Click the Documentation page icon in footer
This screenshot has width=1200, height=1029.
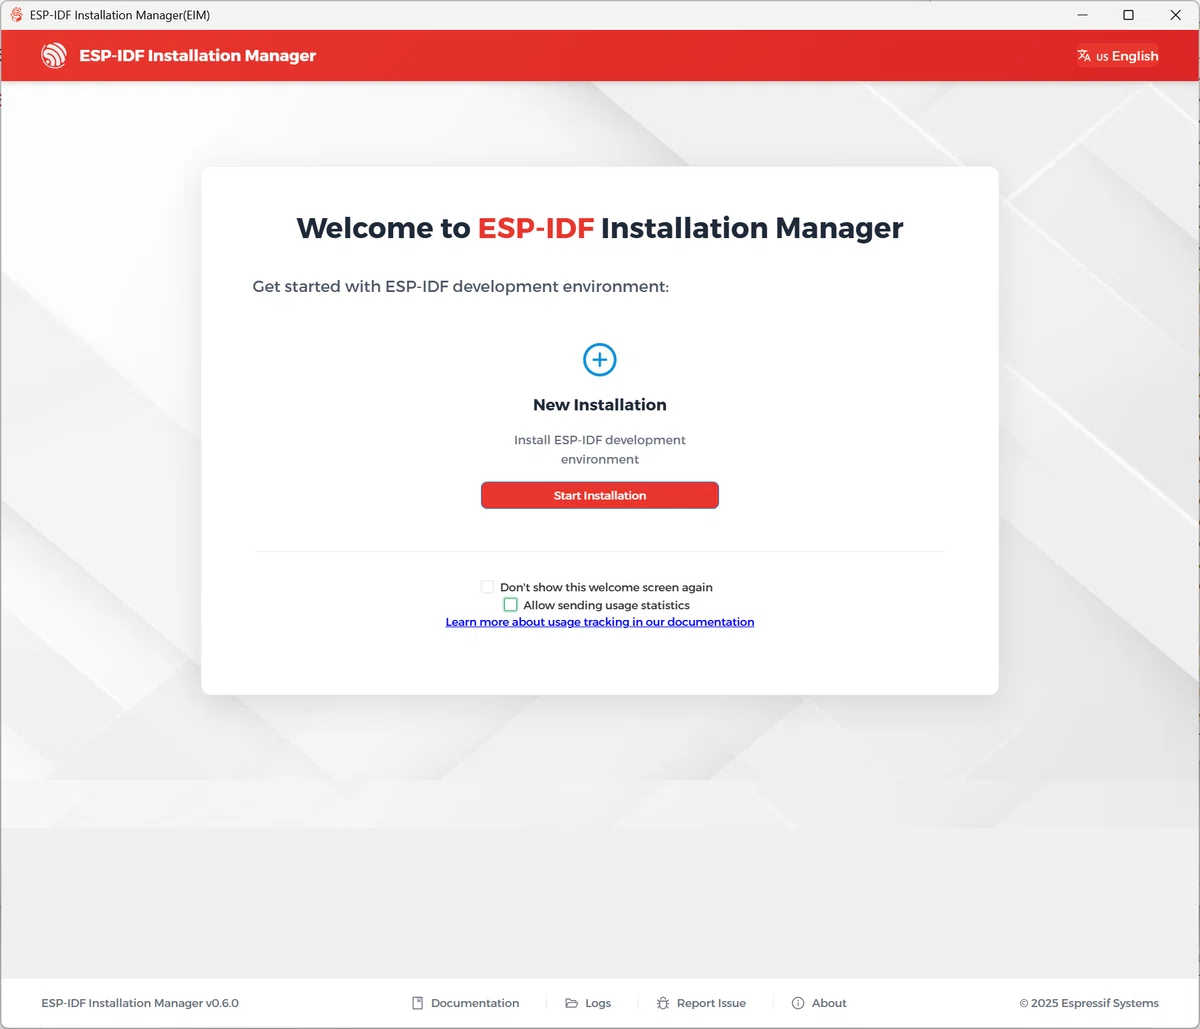418,1003
